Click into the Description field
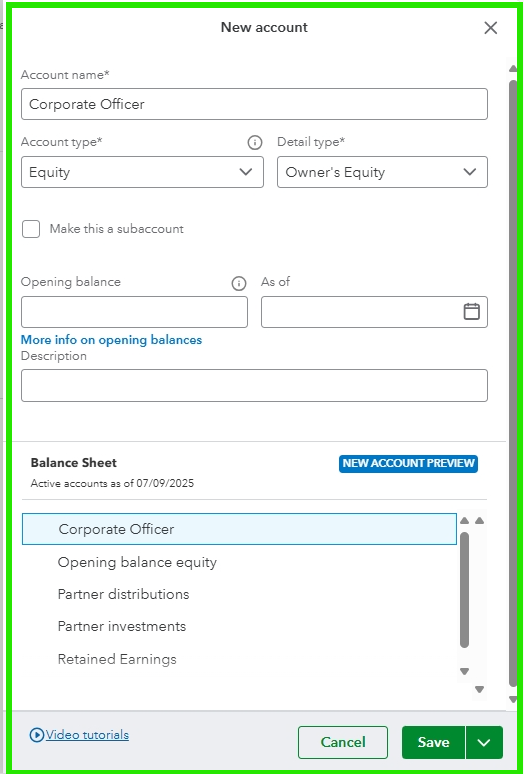The height and width of the screenshot is (774, 524). (x=254, y=386)
